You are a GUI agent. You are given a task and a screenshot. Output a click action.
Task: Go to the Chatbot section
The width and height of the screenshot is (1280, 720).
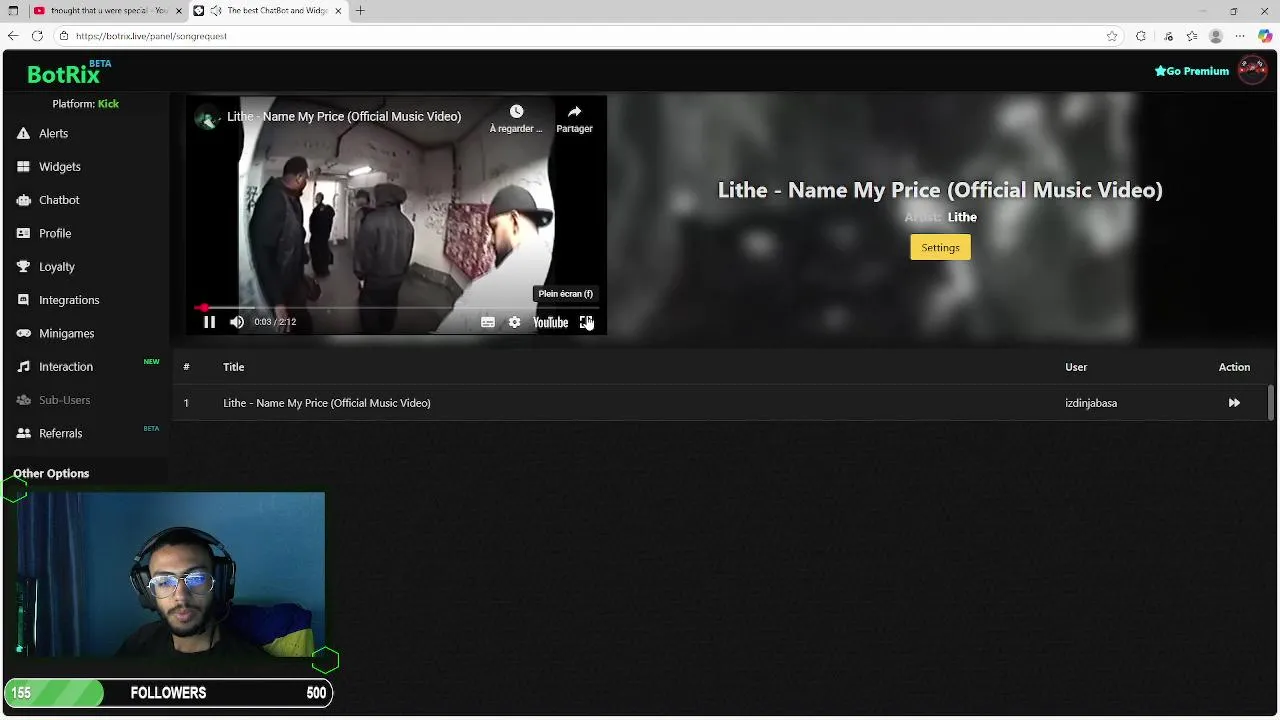tap(59, 200)
